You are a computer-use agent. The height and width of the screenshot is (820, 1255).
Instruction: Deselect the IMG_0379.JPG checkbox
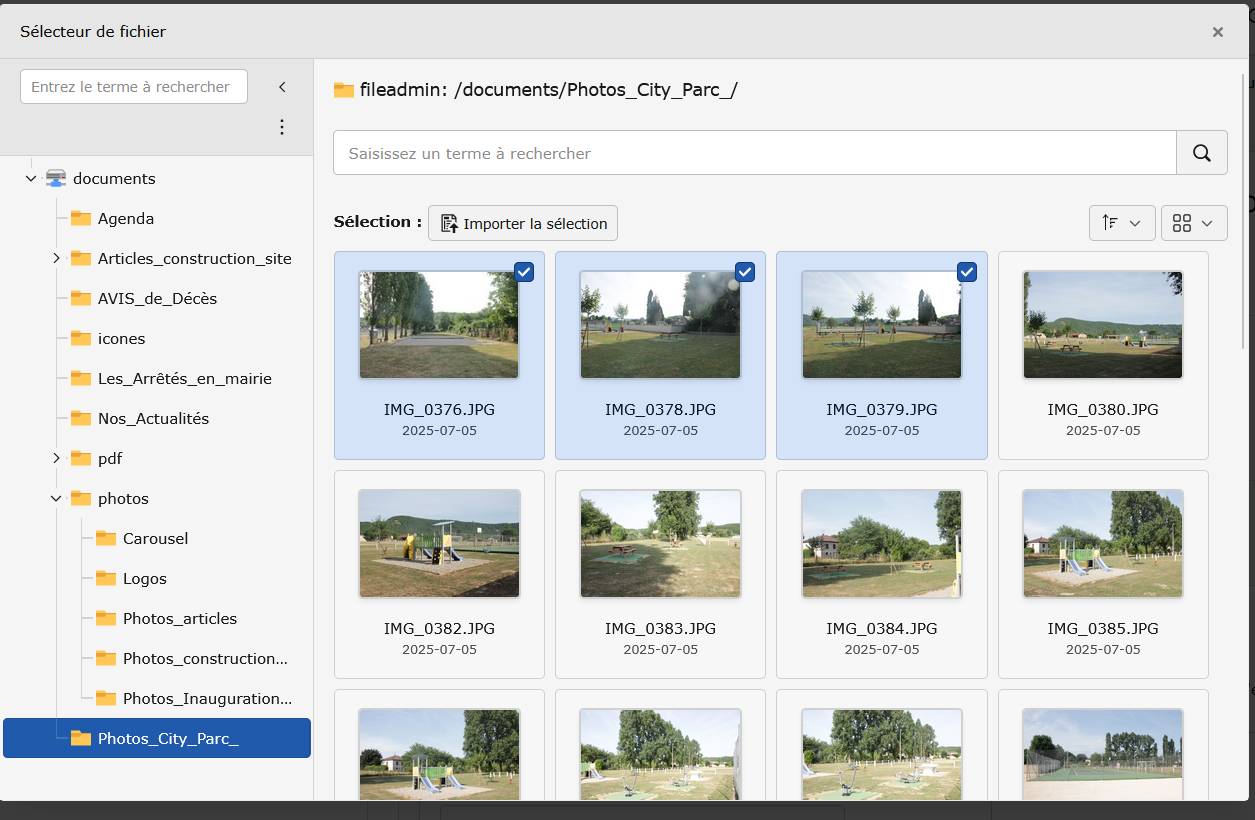(966, 272)
